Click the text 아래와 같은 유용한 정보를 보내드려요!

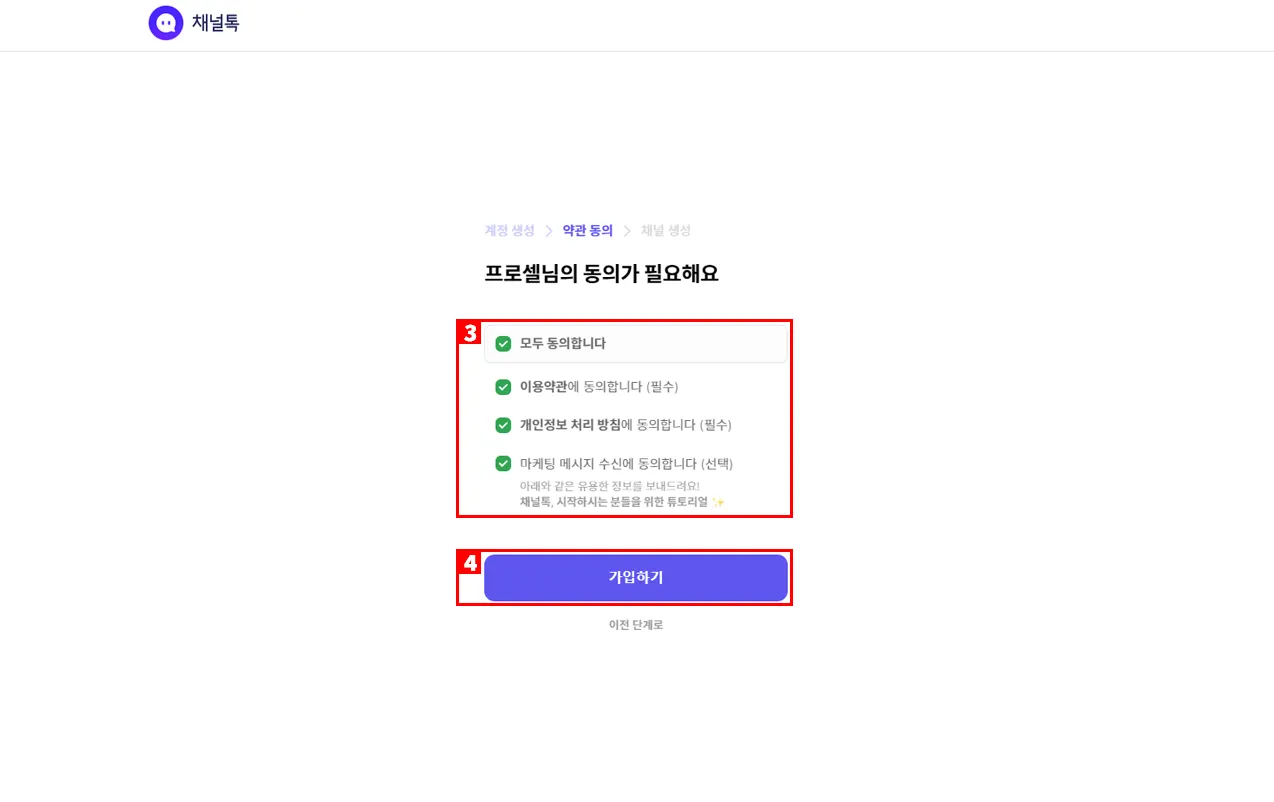tap(610, 486)
